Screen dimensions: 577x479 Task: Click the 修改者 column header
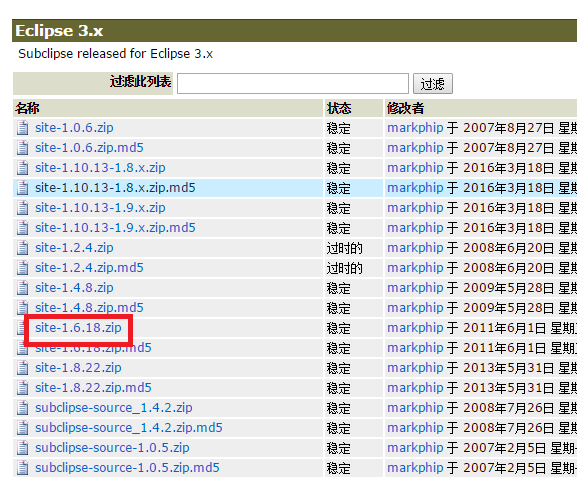point(405,108)
